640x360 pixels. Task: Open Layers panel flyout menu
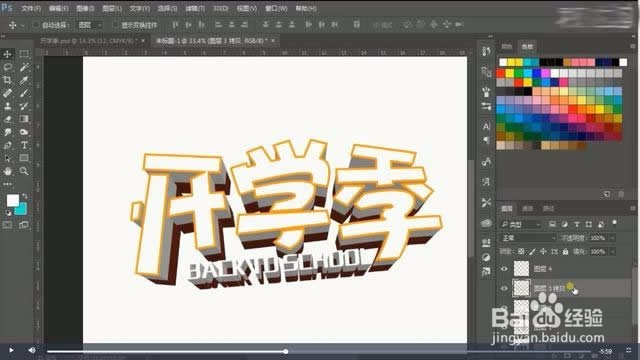(x=633, y=209)
